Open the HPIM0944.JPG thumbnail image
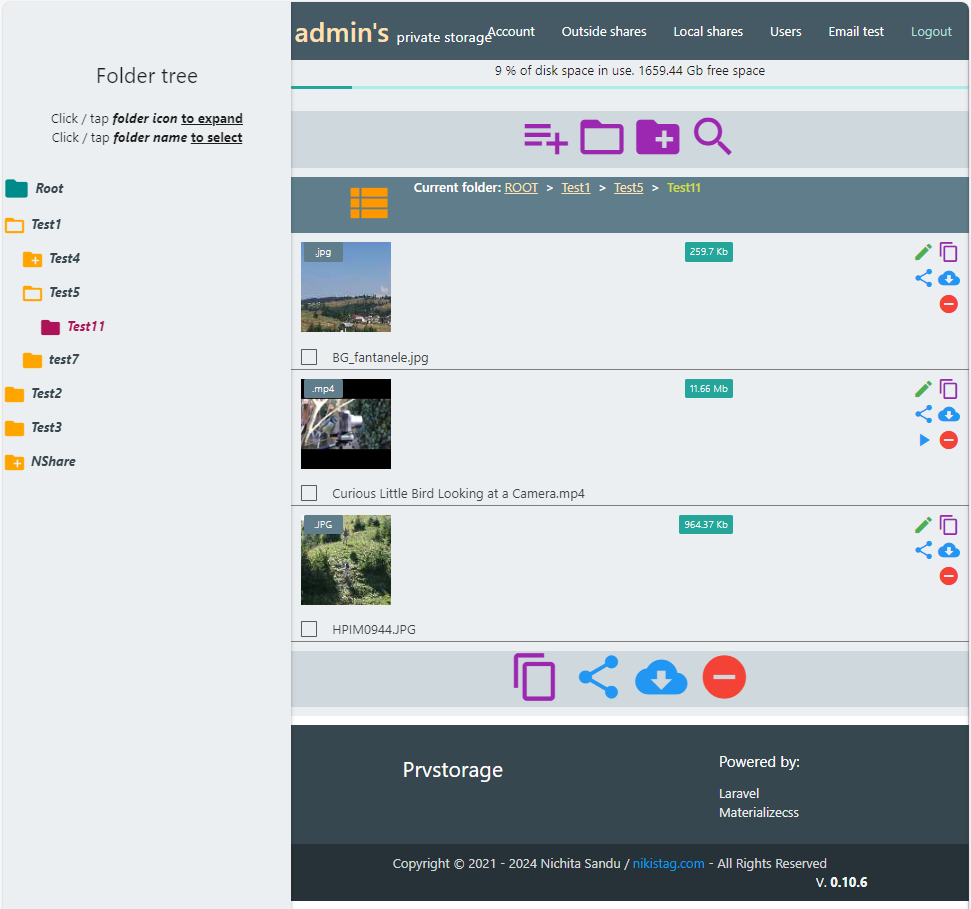The image size is (971, 909). (346, 560)
